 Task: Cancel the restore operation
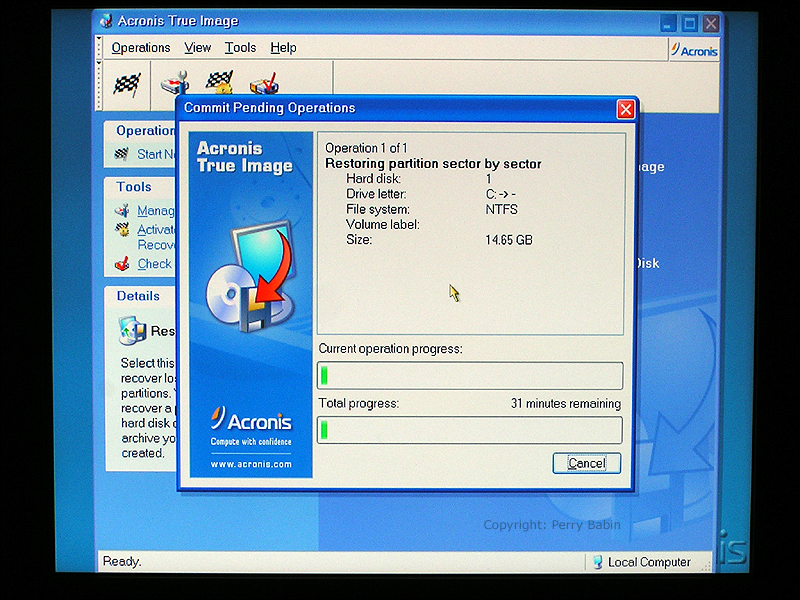[587, 463]
